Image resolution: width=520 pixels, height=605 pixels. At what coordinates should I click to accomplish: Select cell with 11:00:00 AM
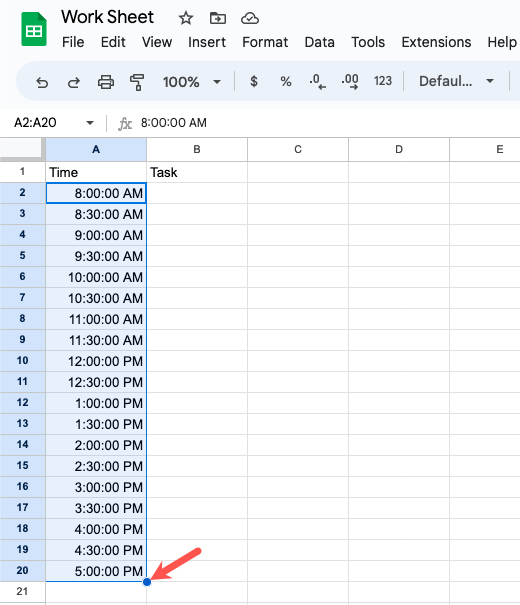click(x=96, y=319)
